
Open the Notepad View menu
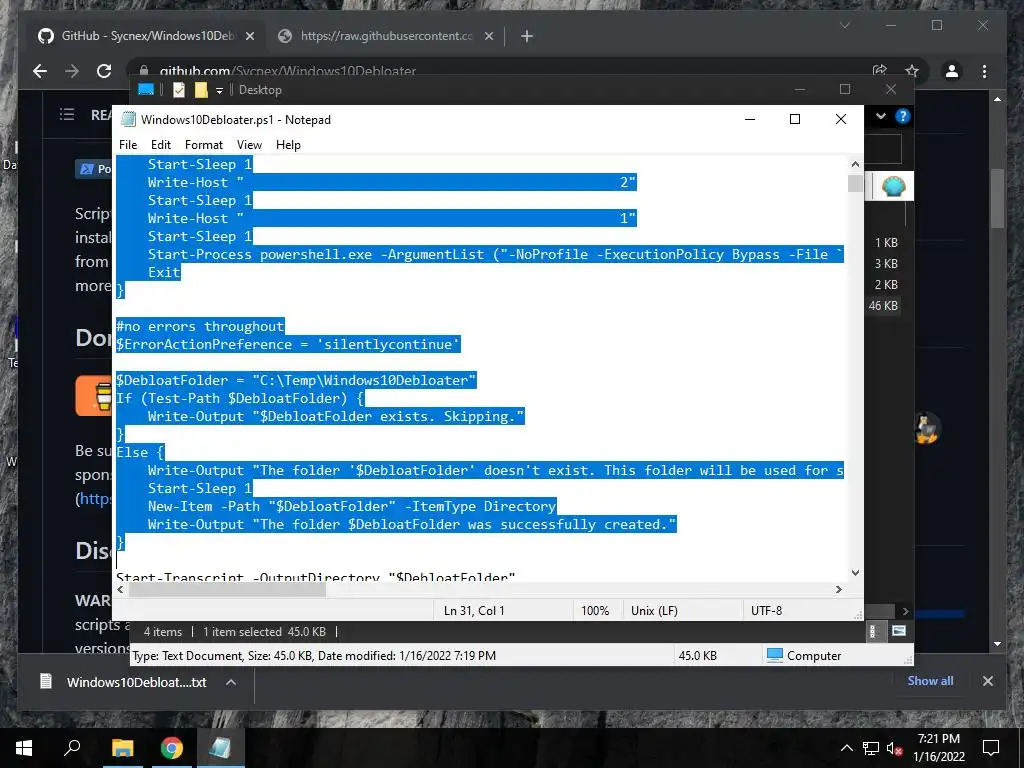[x=249, y=145]
